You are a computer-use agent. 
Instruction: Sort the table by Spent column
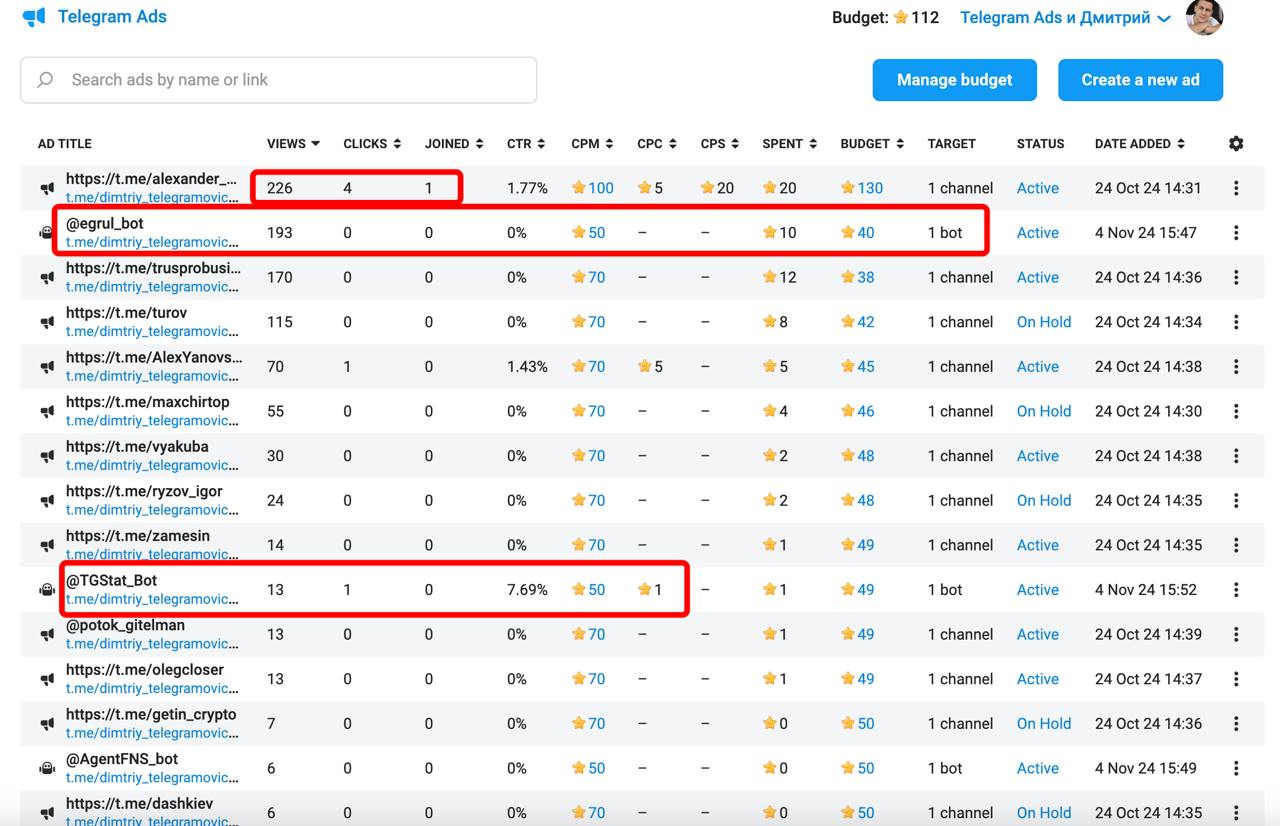click(x=789, y=143)
